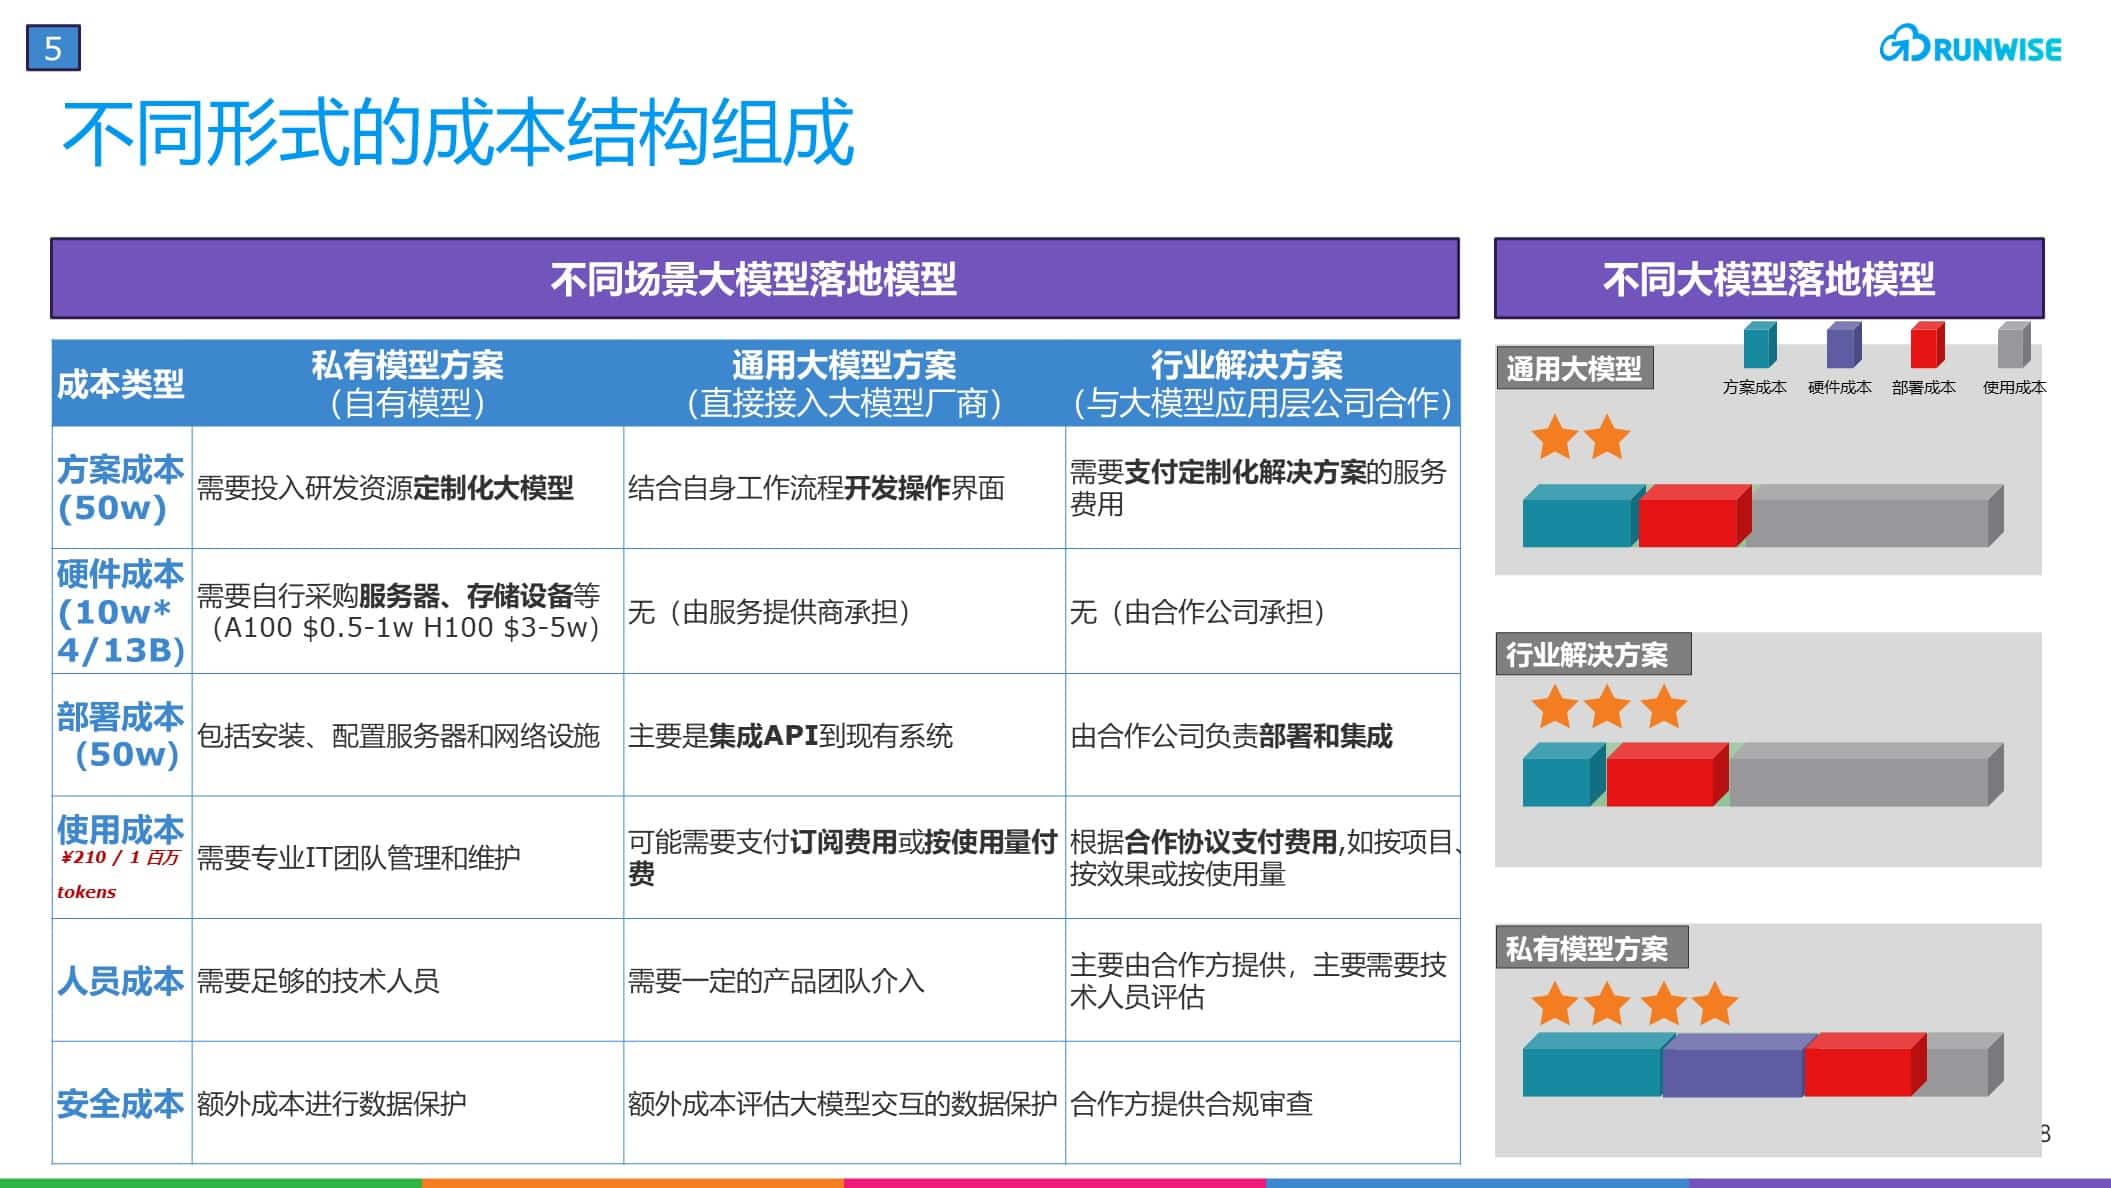
Task: Click the 通用大模型方案 column header
Action: click(x=844, y=383)
